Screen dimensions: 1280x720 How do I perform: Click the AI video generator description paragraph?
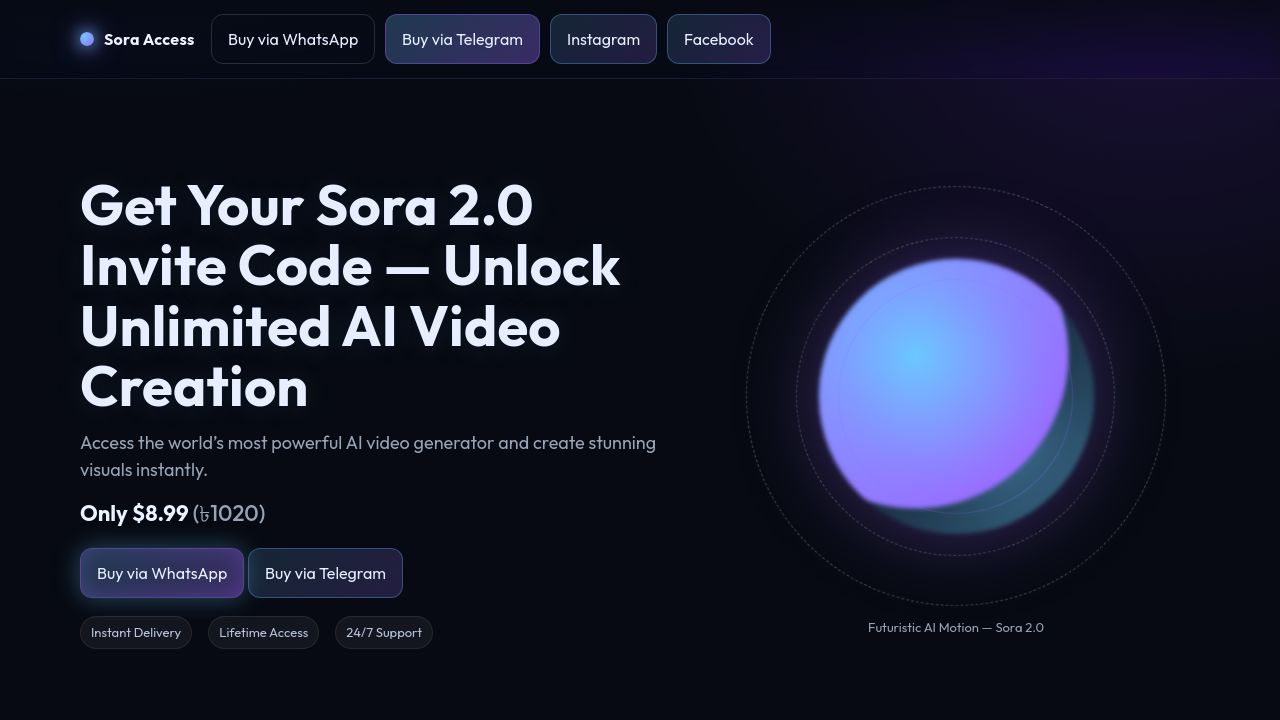tap(368, 456)
